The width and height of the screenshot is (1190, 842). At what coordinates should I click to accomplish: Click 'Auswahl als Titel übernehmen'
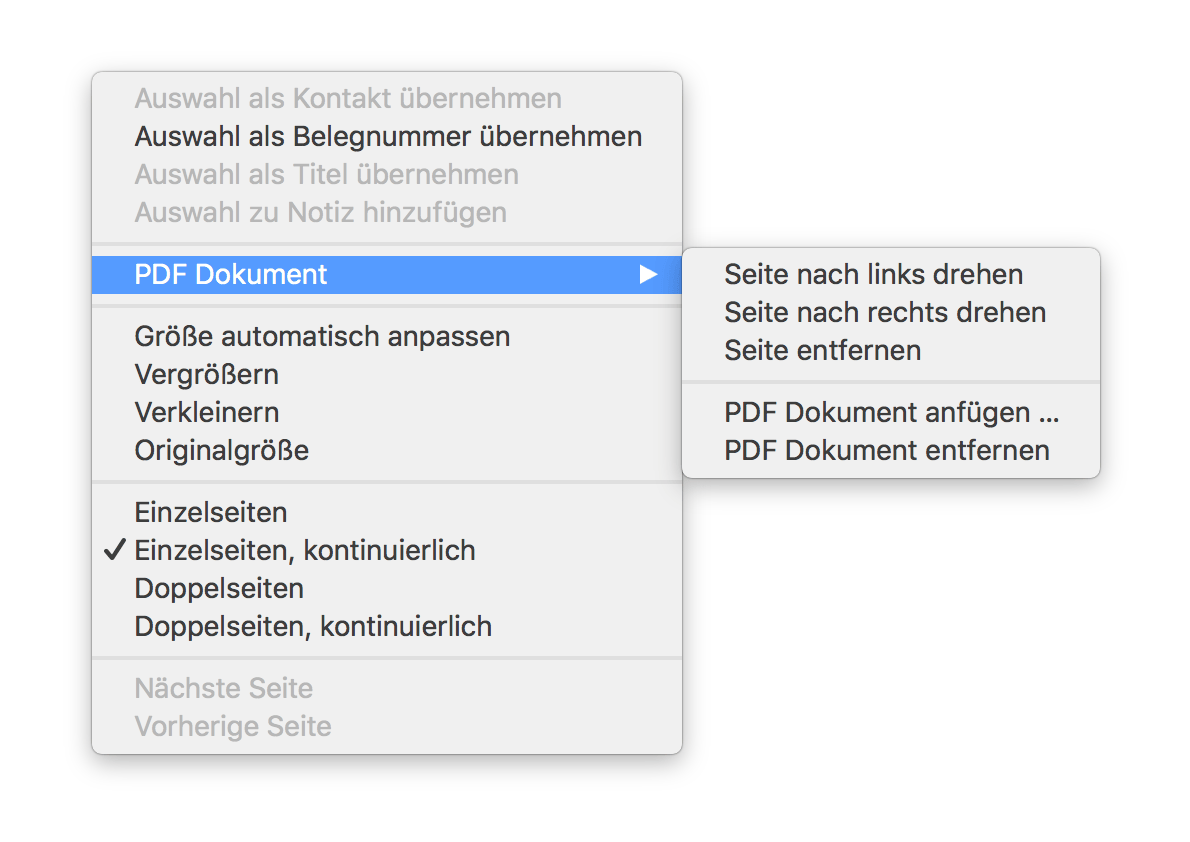tap(327, 174)
